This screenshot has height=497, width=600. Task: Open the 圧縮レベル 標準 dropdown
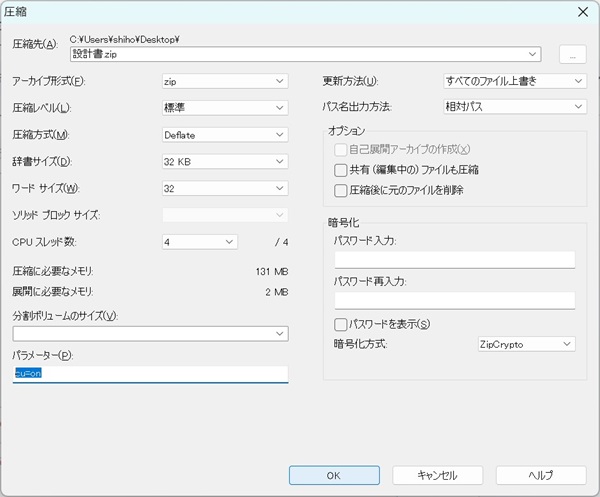(x=225, y=108)
